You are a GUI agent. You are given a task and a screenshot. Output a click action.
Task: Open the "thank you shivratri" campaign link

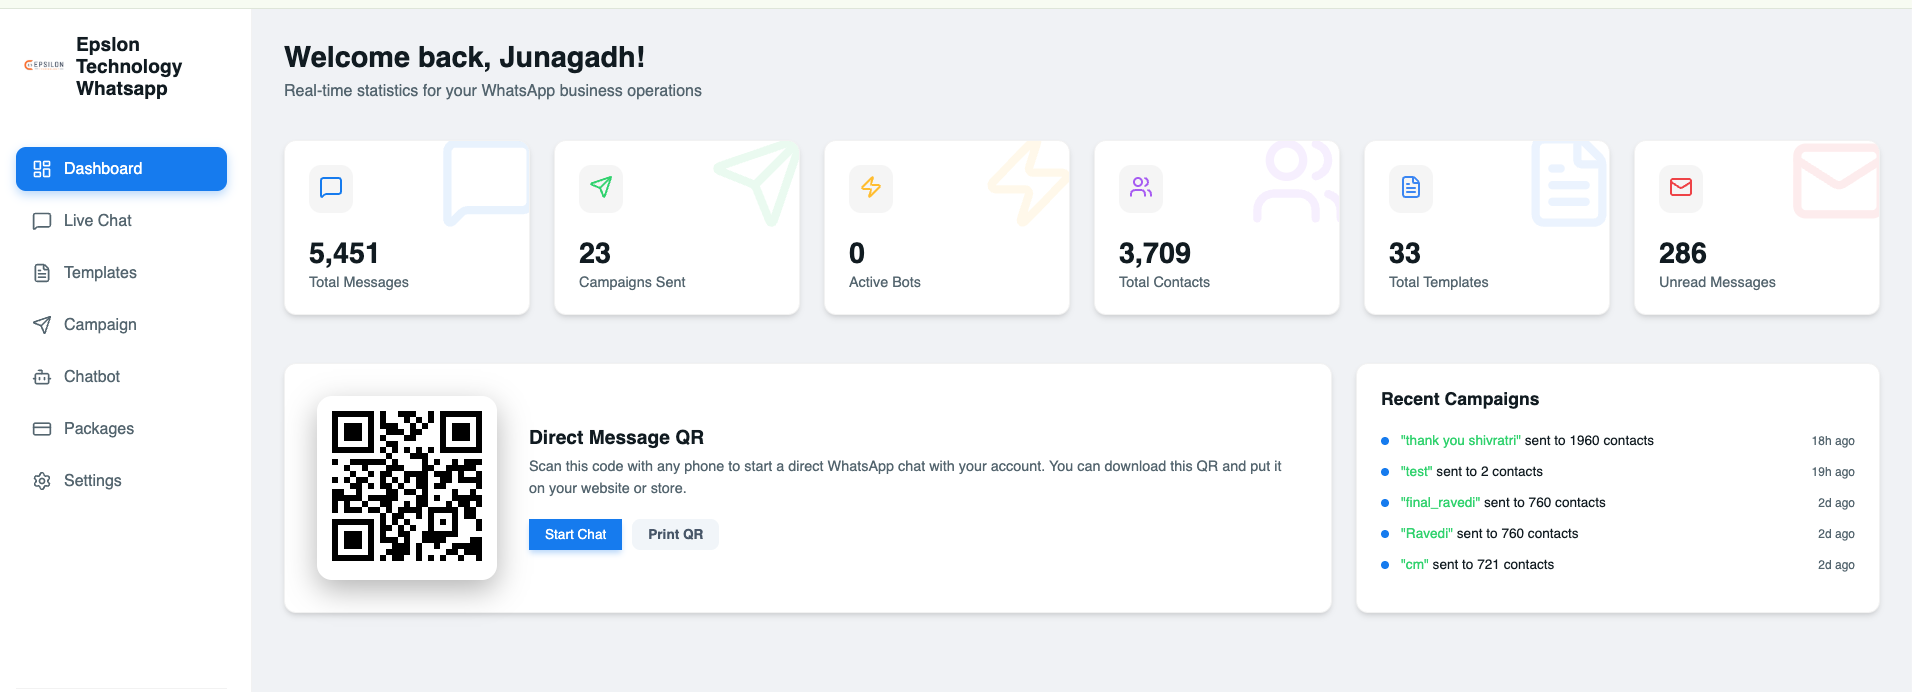pyautogui.click(x=1459, y=440)
